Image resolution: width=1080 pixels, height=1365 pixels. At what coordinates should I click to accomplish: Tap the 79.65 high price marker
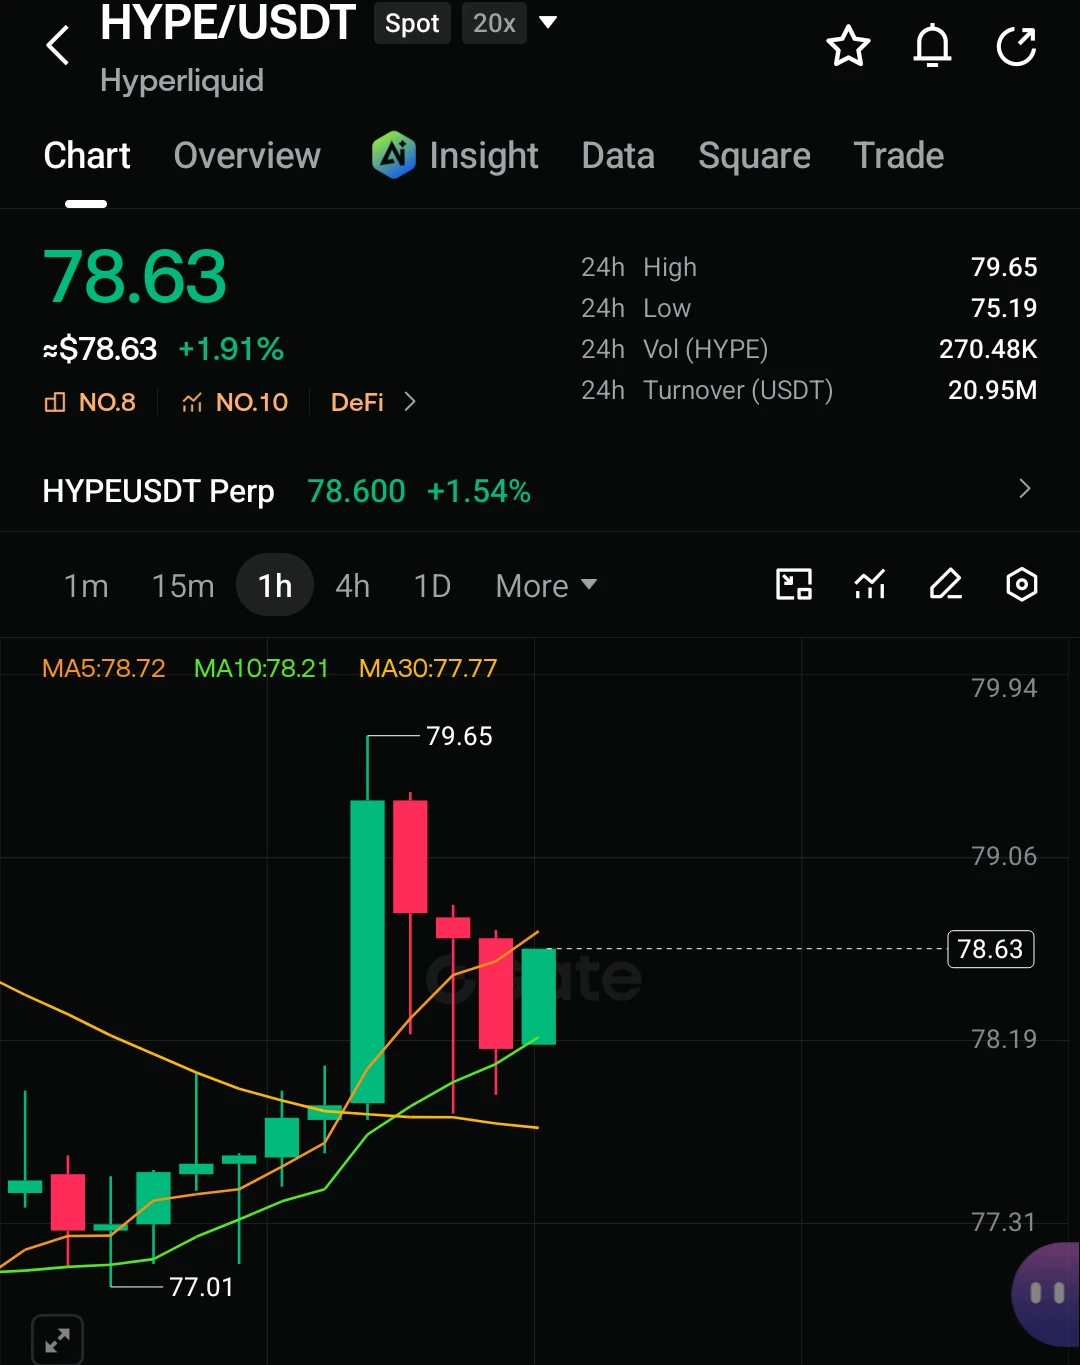[x=459, y=736]
